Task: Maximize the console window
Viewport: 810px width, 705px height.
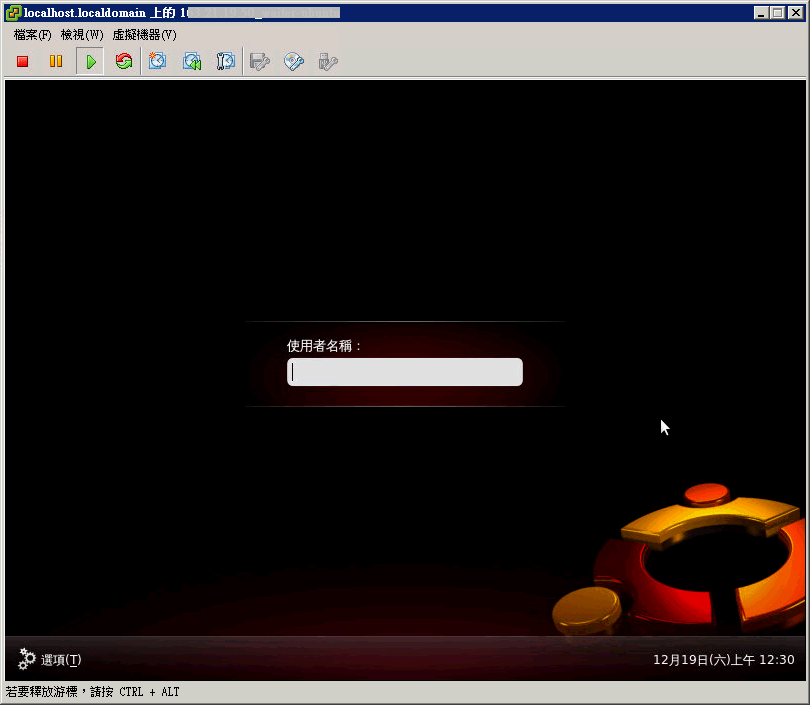Action: click(777, 12)
